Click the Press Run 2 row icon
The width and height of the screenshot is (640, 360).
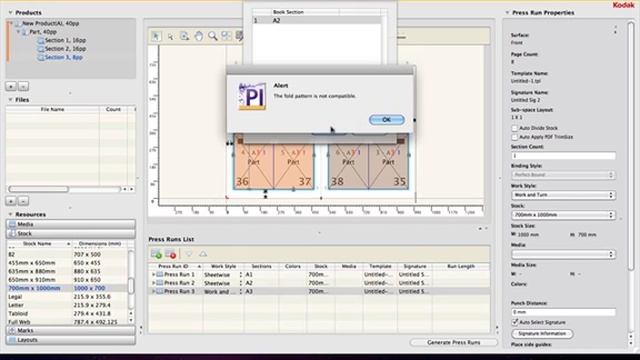tap(160, 283)
